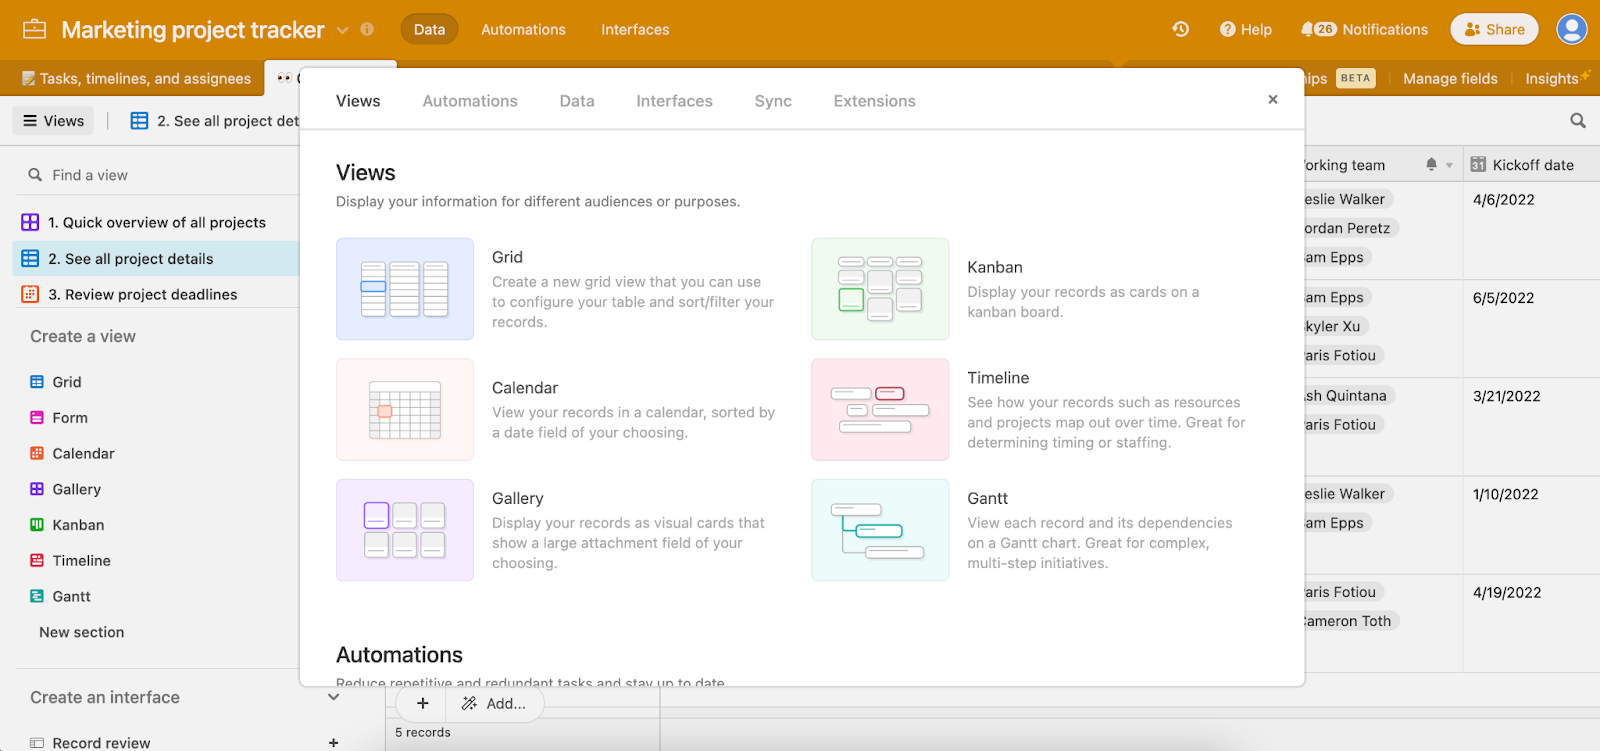Open view 3. Review project deadlines
Screen dimensions: 1600x751
coord(156,294)
